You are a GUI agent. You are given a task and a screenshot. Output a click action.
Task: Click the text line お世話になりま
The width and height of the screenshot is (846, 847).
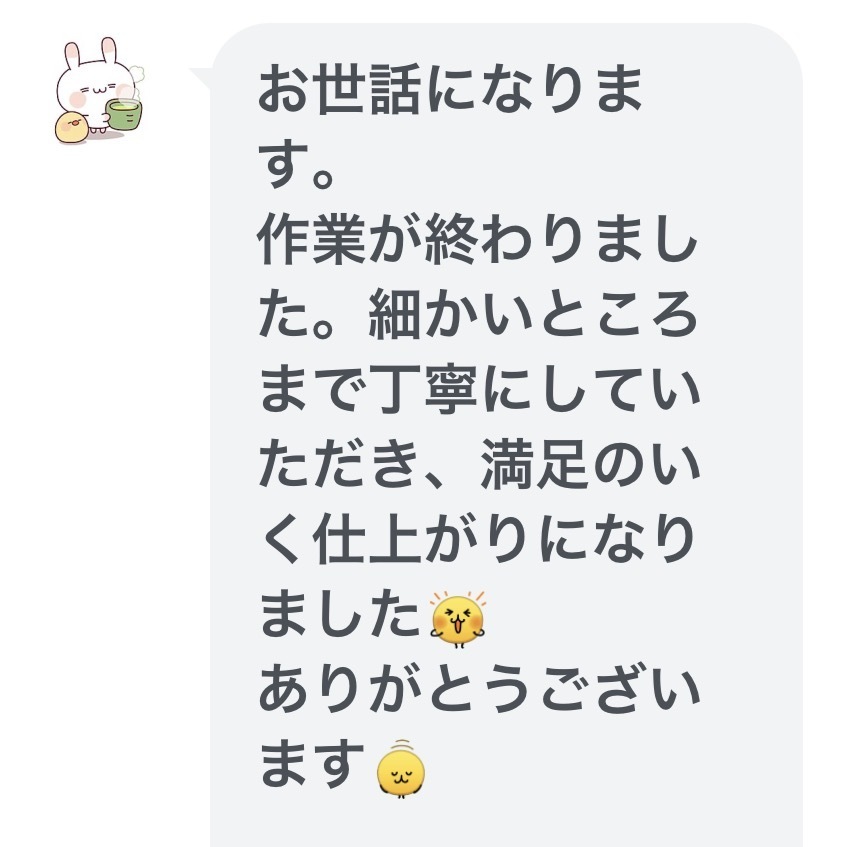pos(451,89)
